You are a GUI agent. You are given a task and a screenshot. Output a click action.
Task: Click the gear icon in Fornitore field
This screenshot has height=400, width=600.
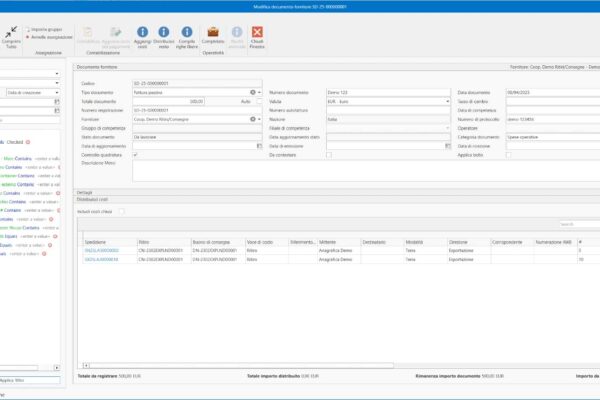(x=253, y=119)
